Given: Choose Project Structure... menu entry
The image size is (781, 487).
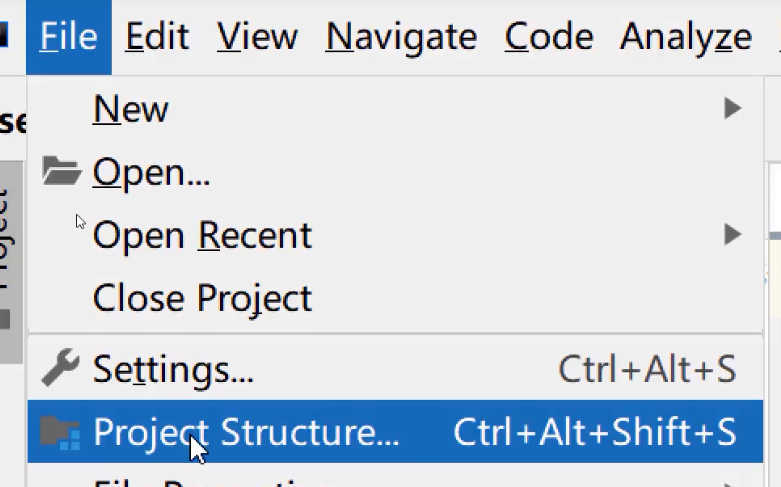Looking at the screenshot, I should [246, 433].
